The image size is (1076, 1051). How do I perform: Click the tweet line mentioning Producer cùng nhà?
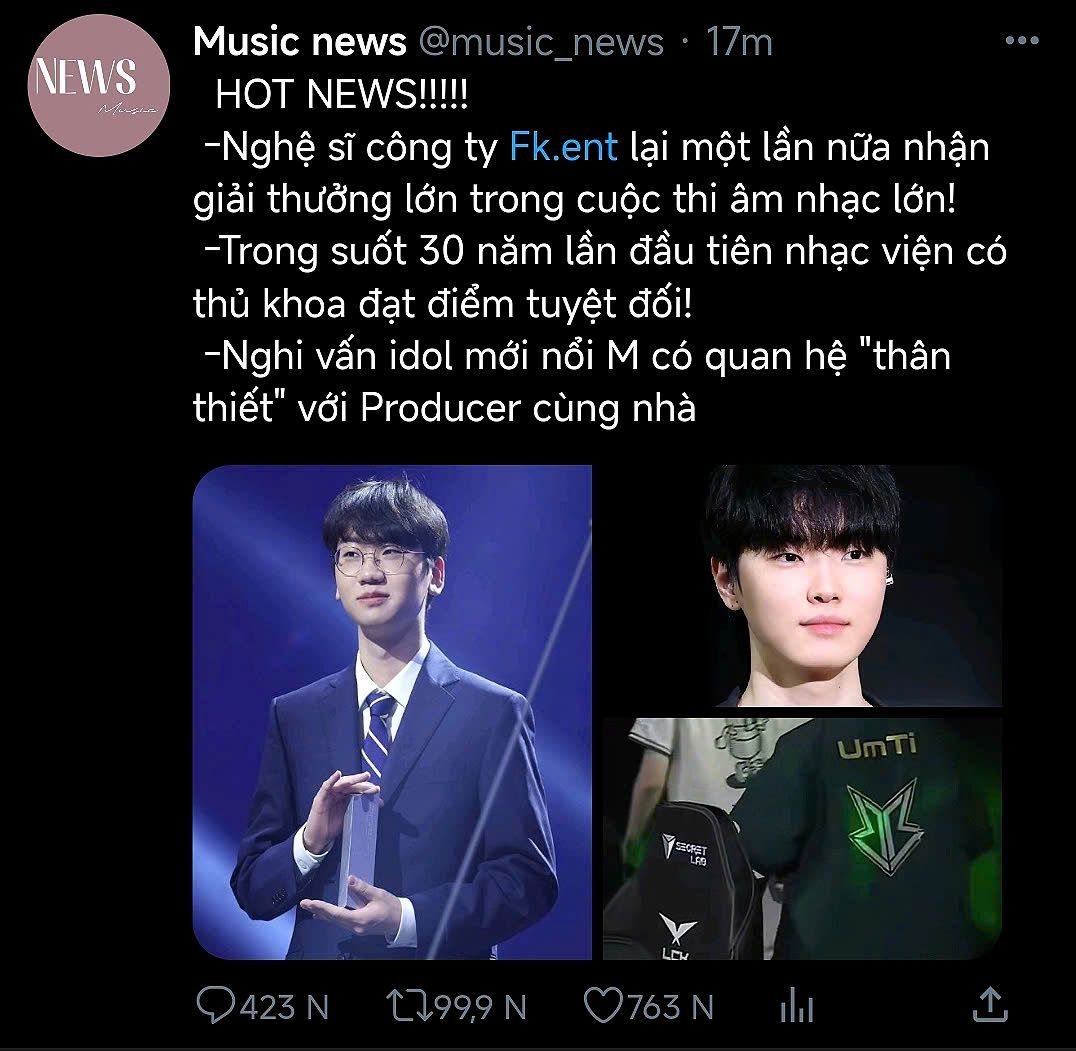444,408
